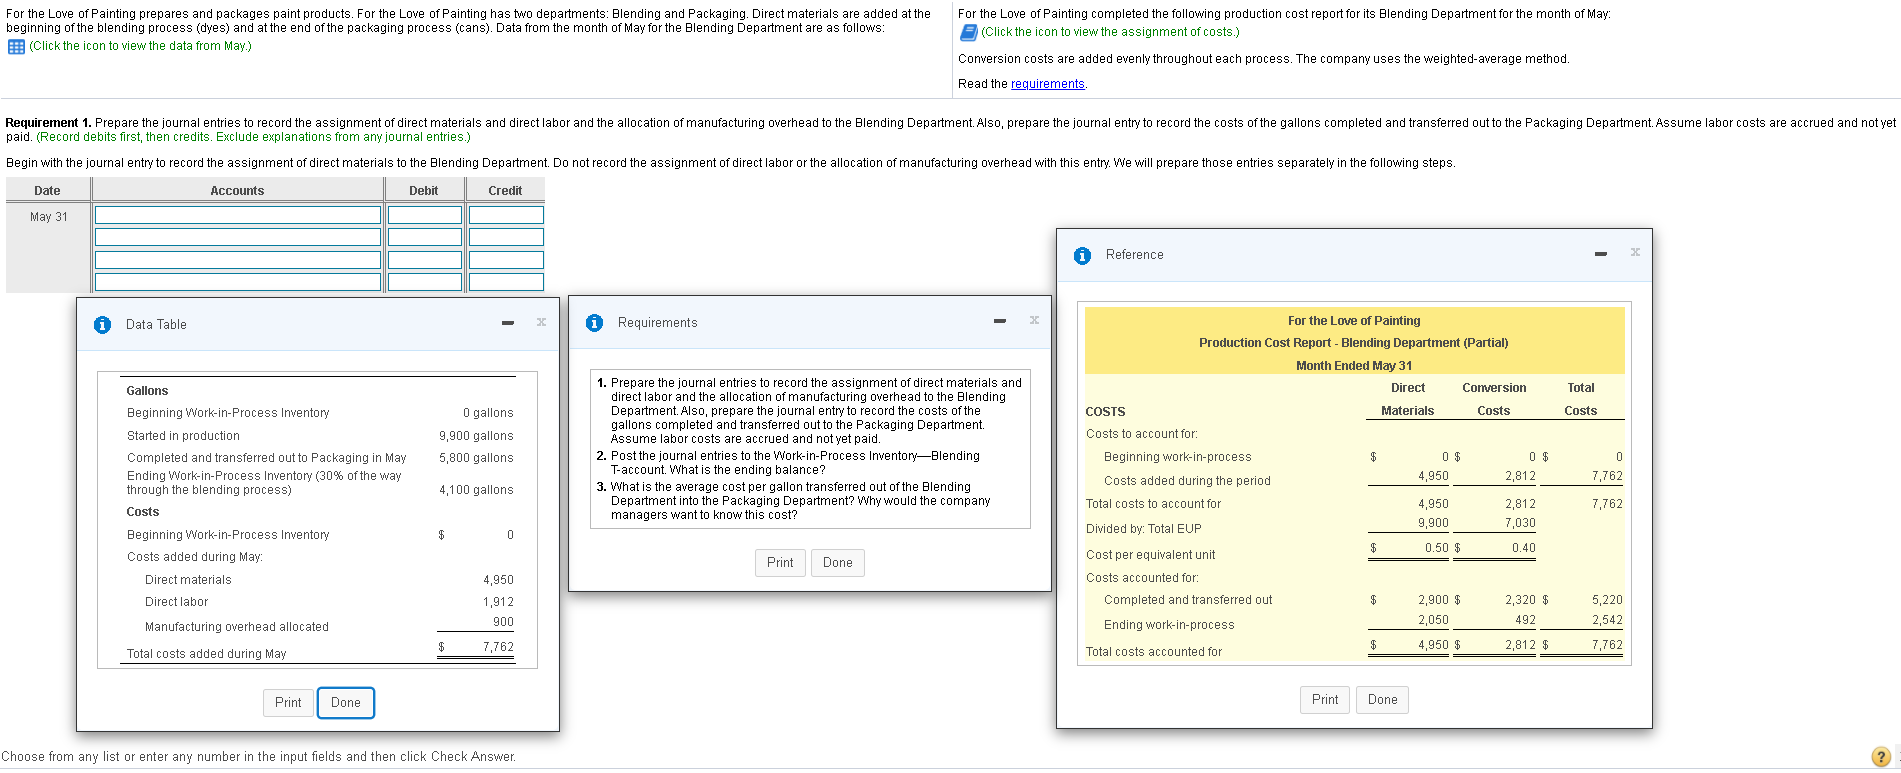The height and width of the screenshot is (773, 1901).
Task: Click Done in the Requirements dialog
Action: 838,563
